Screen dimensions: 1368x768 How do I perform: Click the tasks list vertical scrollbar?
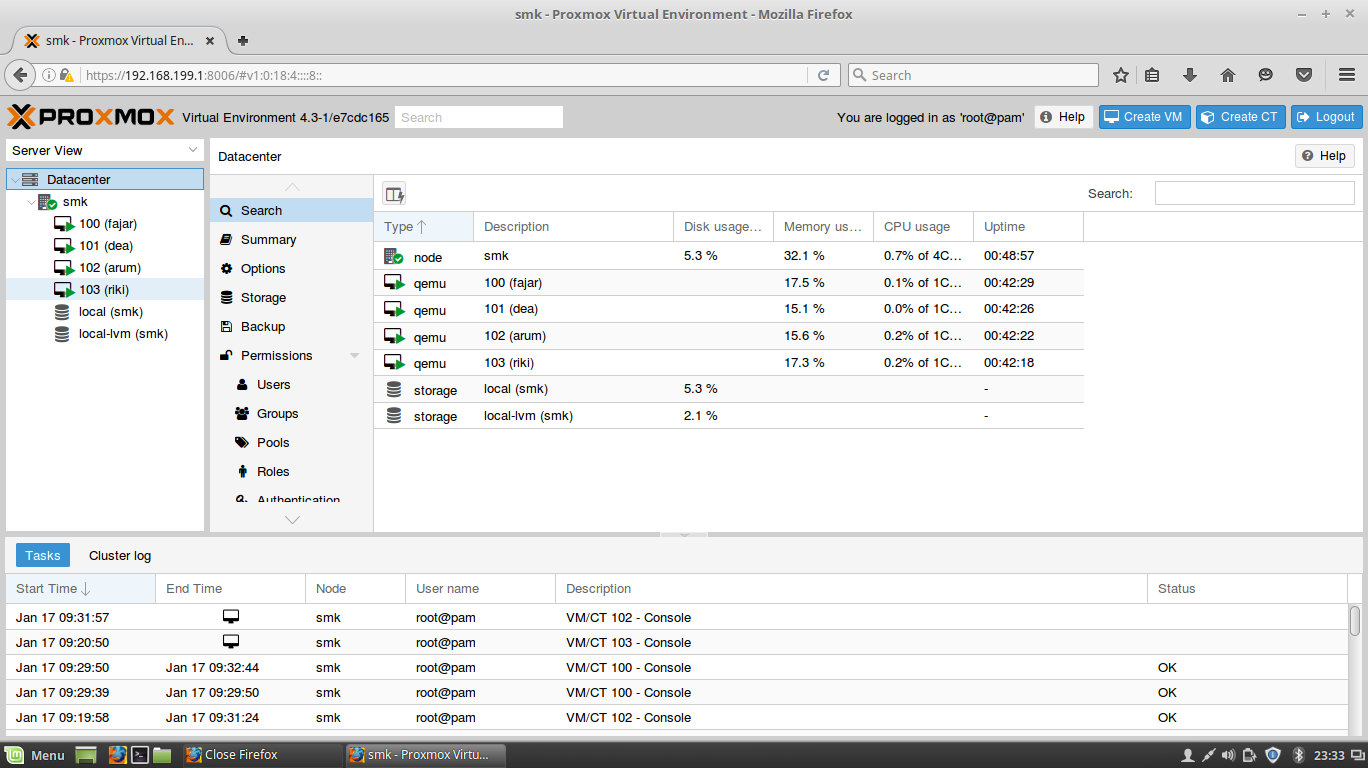(1355, 620)
